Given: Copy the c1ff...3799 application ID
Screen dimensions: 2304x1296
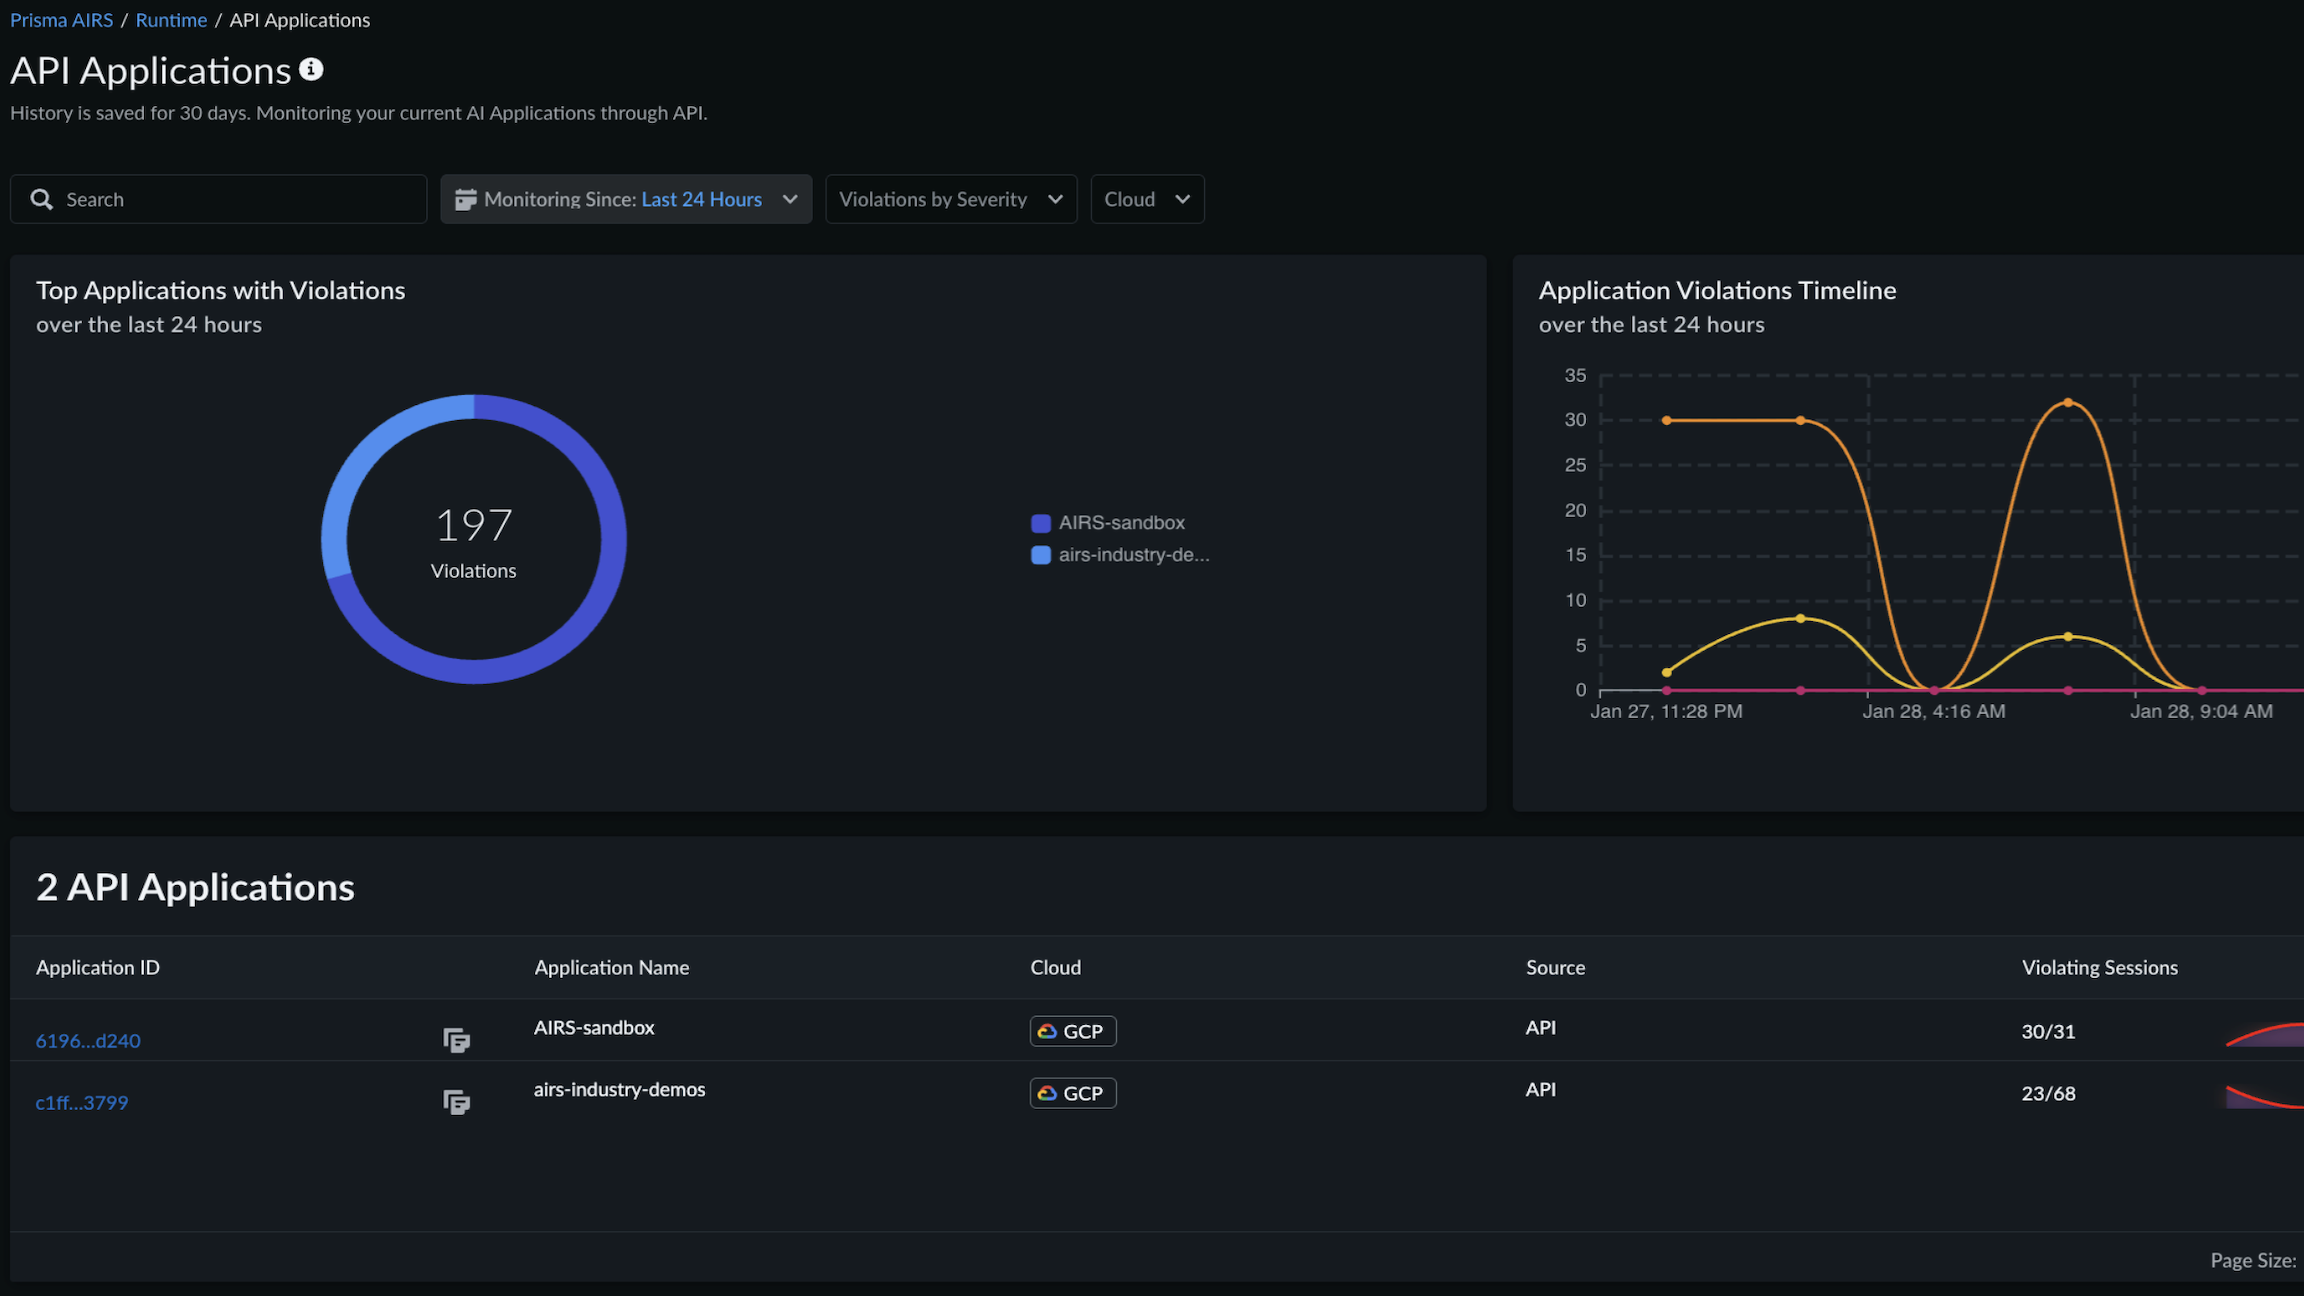Looking at the screenshot, I should click(456, 1102).
